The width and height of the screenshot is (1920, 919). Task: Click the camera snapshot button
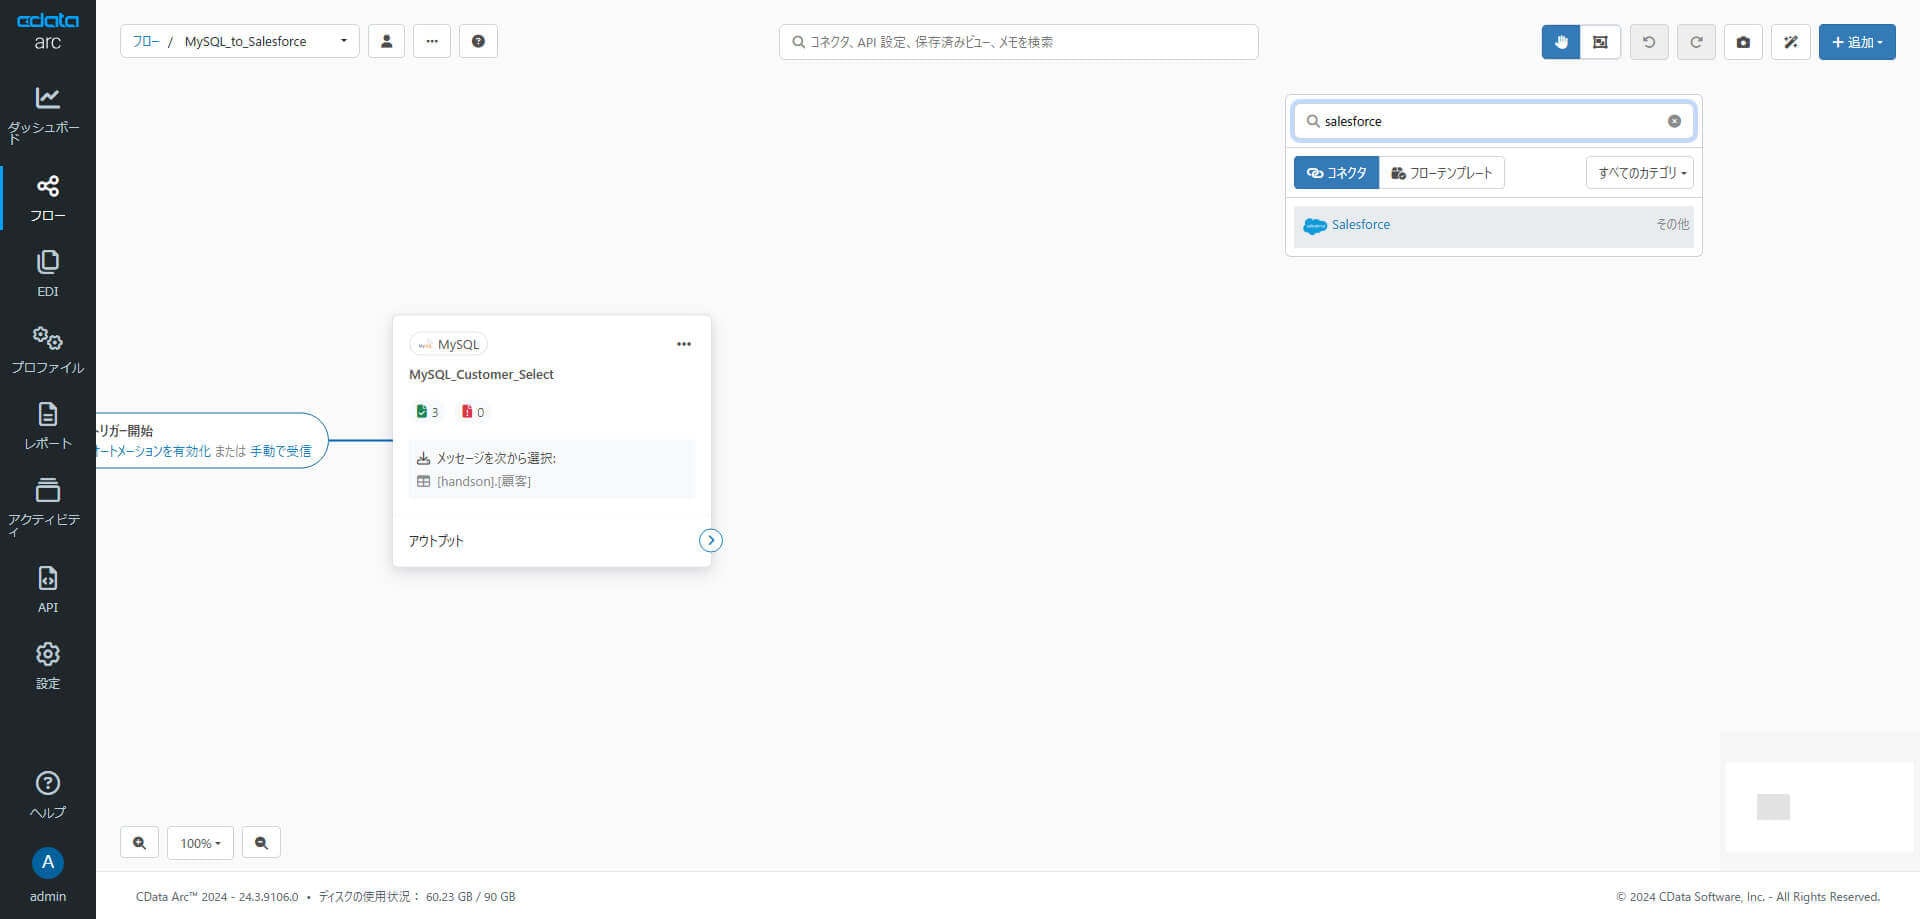(x=1743, y=42)
